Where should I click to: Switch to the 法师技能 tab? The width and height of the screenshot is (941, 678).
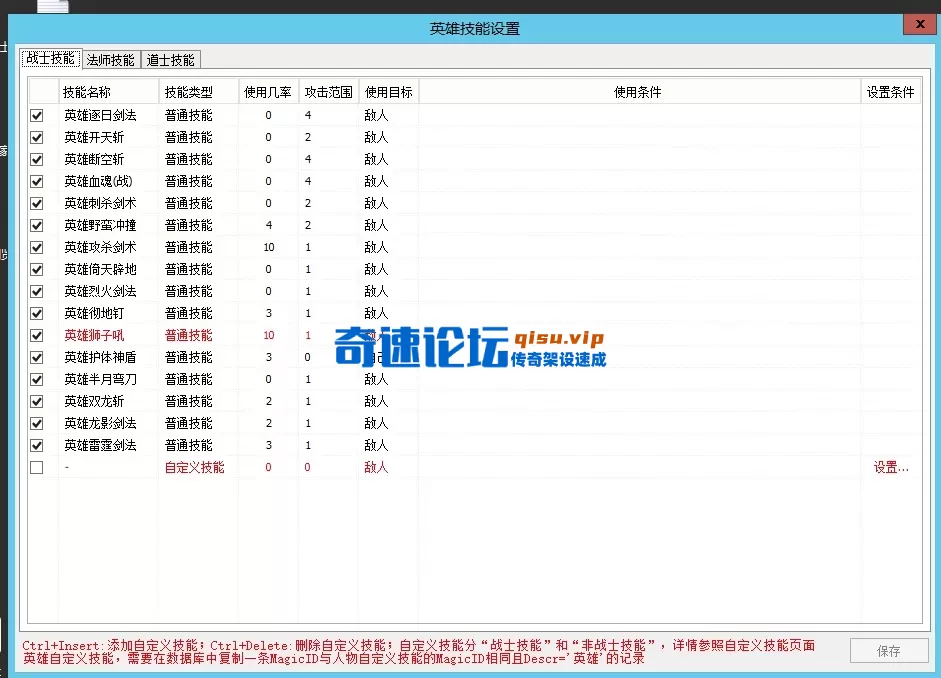click(x=110, y=59)
